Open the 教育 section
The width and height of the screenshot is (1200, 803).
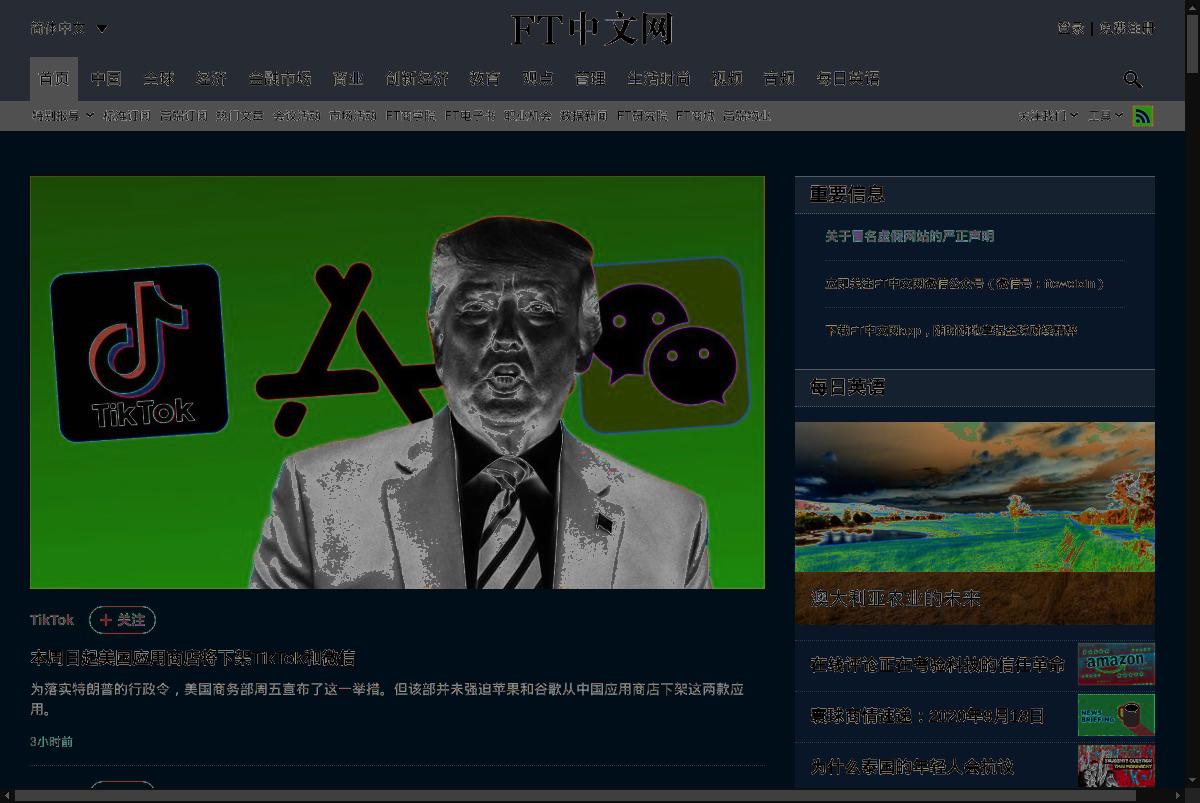click(x=485, y=78)
